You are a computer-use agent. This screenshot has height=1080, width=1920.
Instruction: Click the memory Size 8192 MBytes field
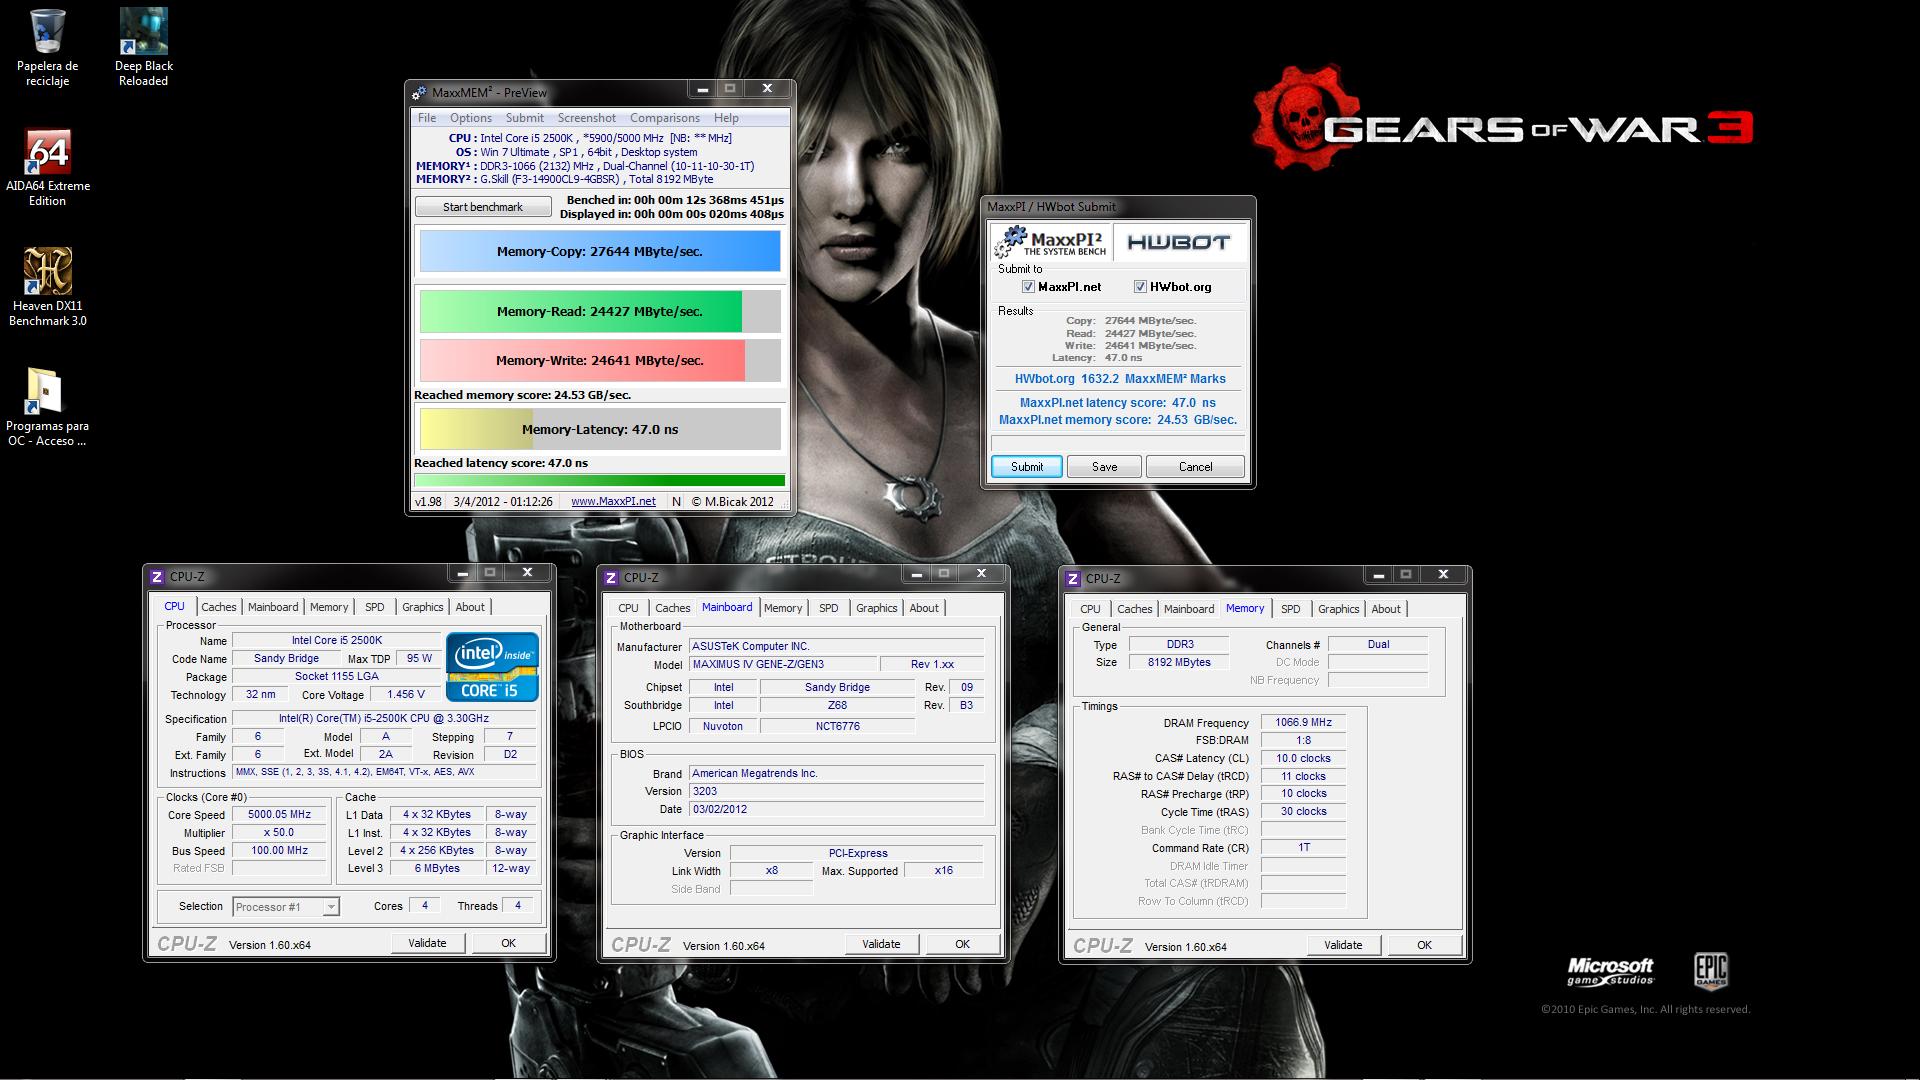[x=1180, y=663]
